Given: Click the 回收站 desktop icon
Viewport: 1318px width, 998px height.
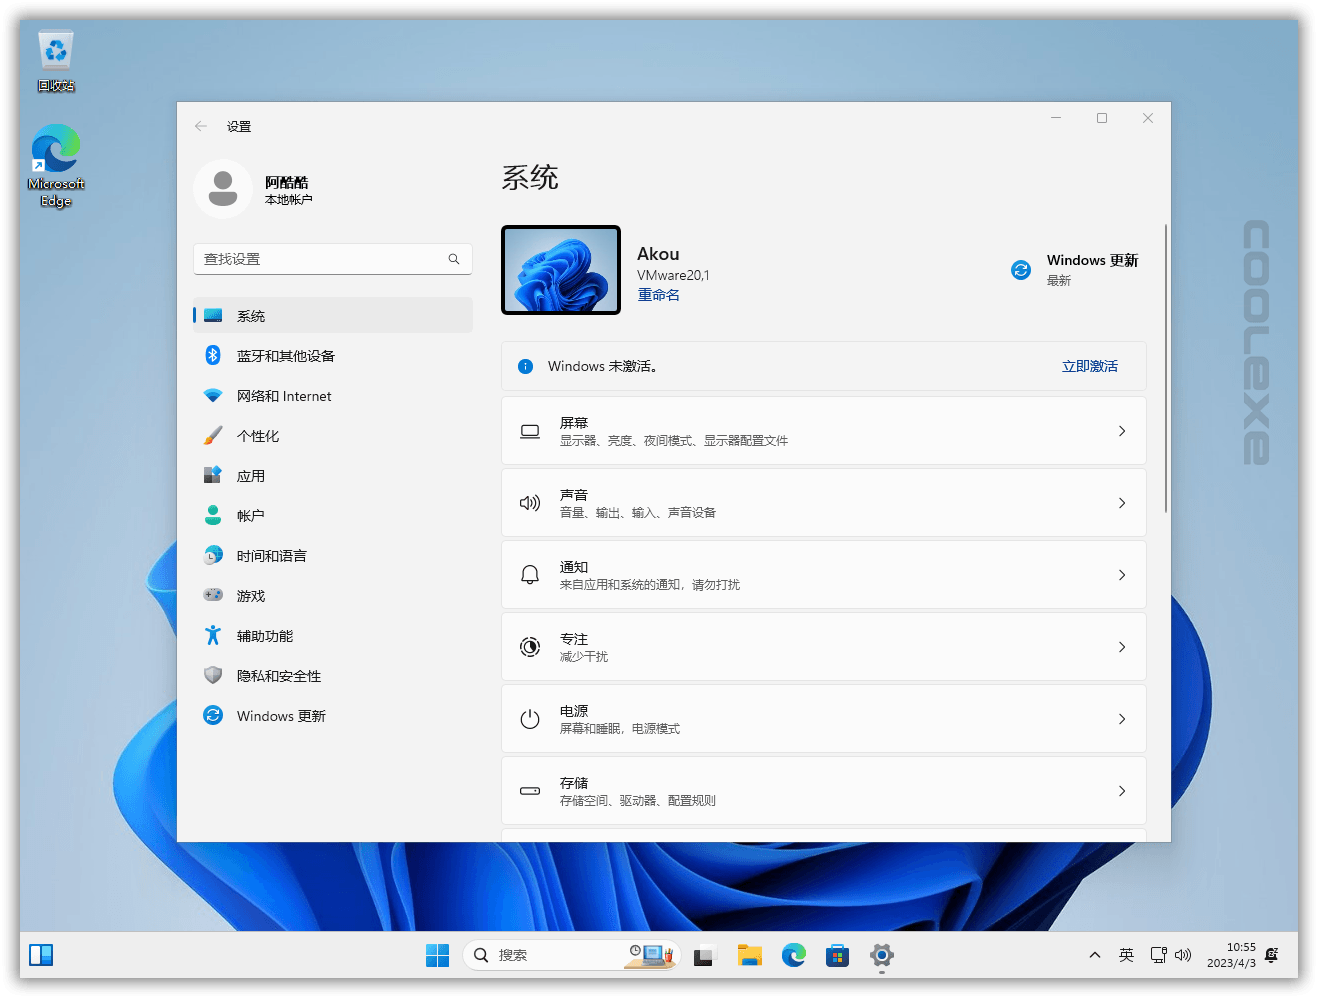Looking at the screenshot, I should click(x=56, y=62).
